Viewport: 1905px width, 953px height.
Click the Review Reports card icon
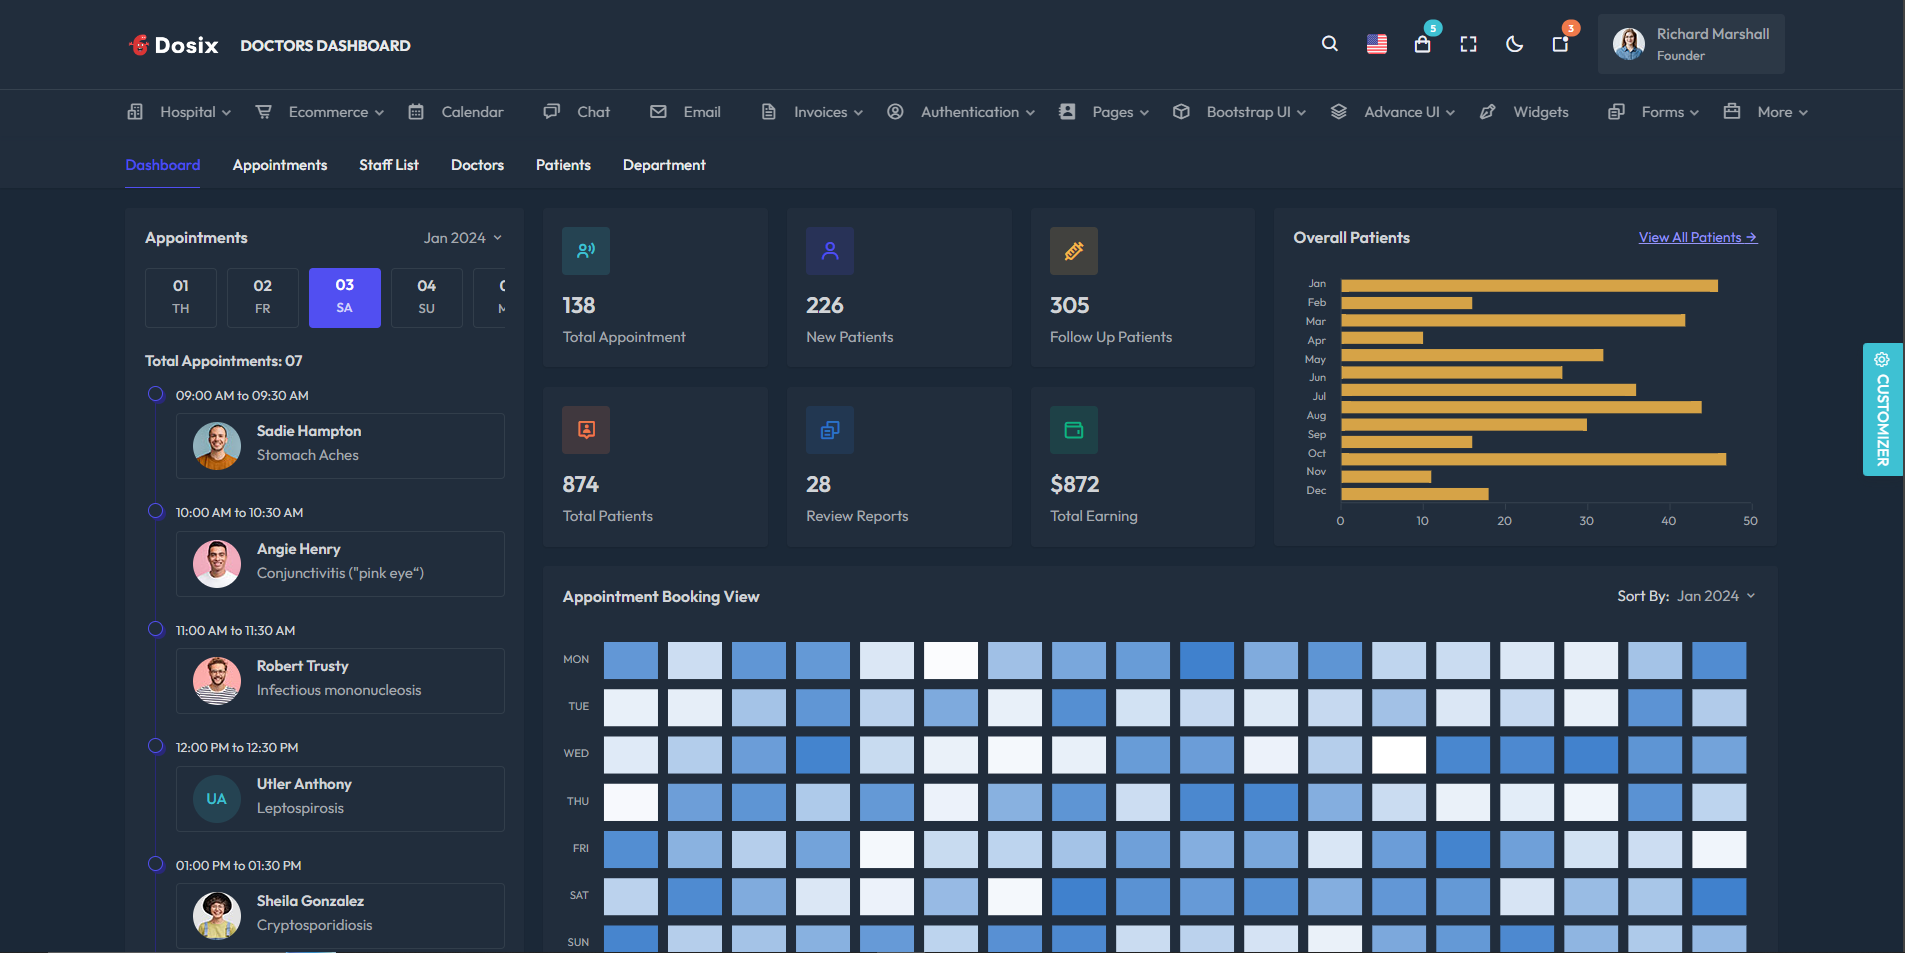(830, 430)
